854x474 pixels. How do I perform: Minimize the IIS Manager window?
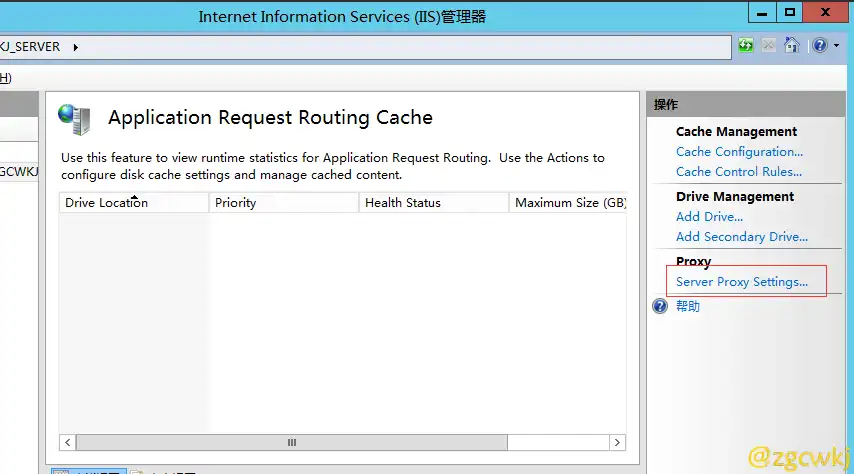(x=762, y=13)
